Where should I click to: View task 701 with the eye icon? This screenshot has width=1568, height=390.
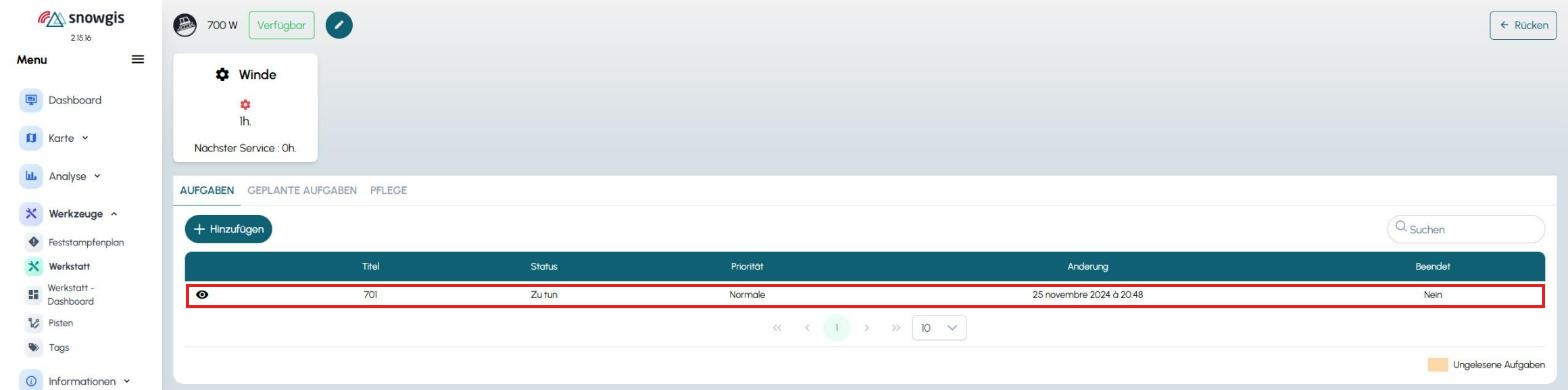tap(202, 295)
